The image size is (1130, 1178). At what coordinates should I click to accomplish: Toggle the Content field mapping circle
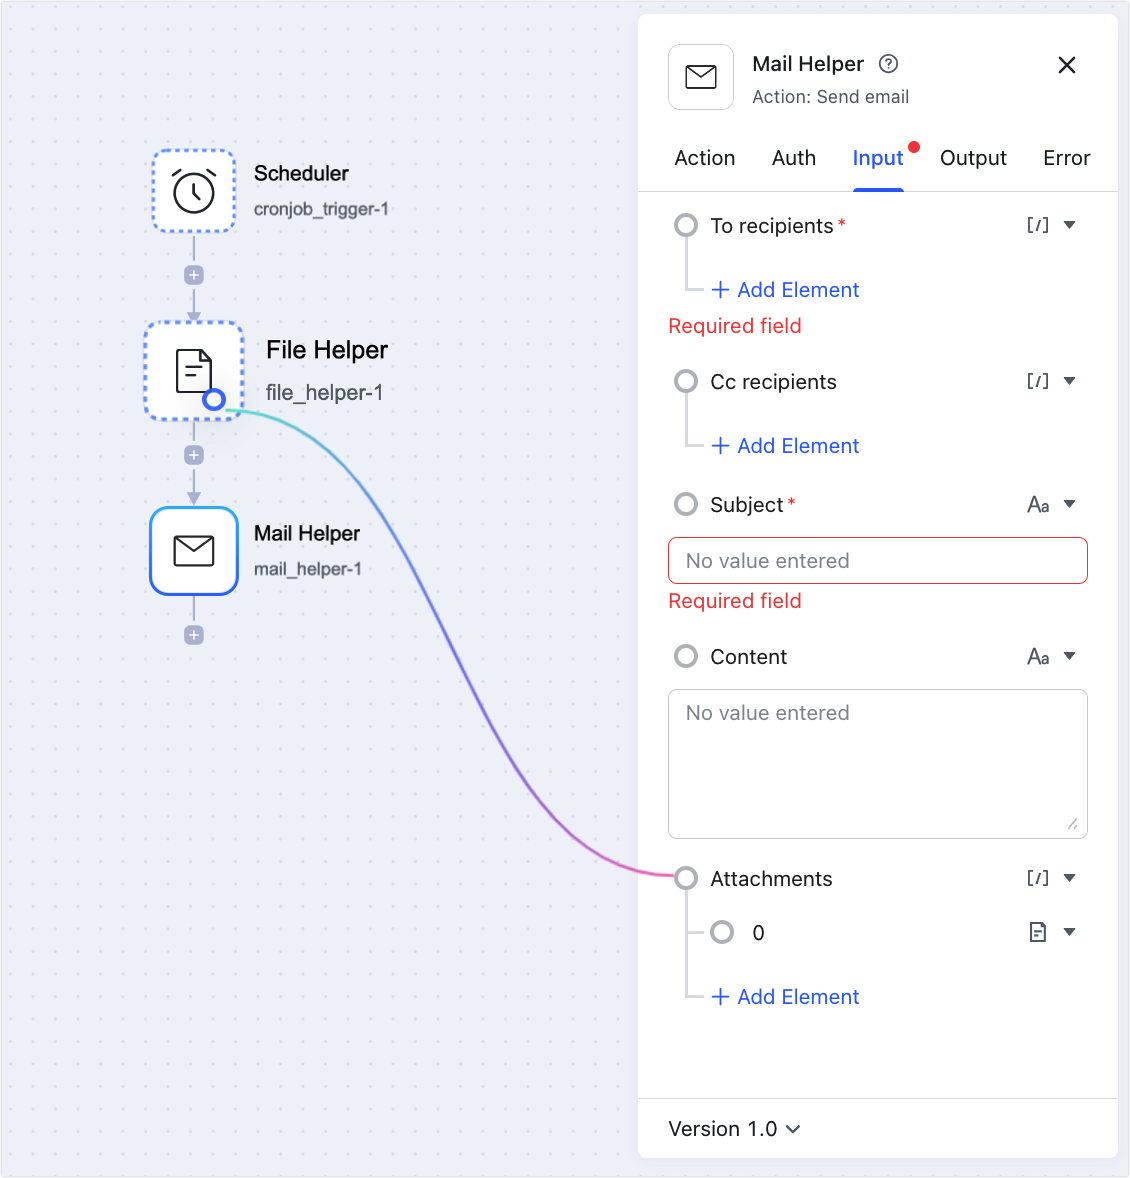pyautogui.click(x=686, y=656)
